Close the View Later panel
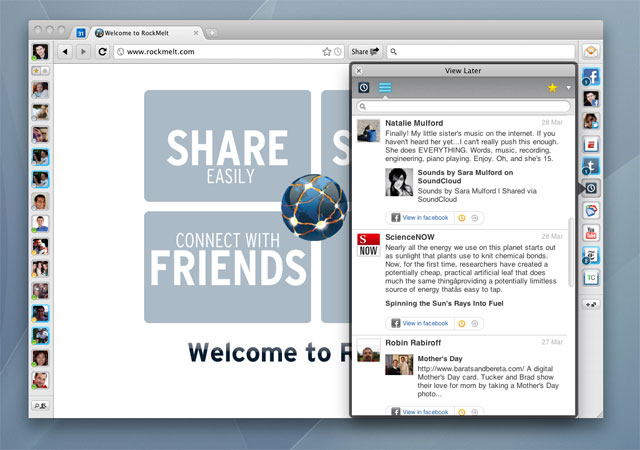Image resolution: width=640 pixels, height=450 pixels. click(359, 71)
